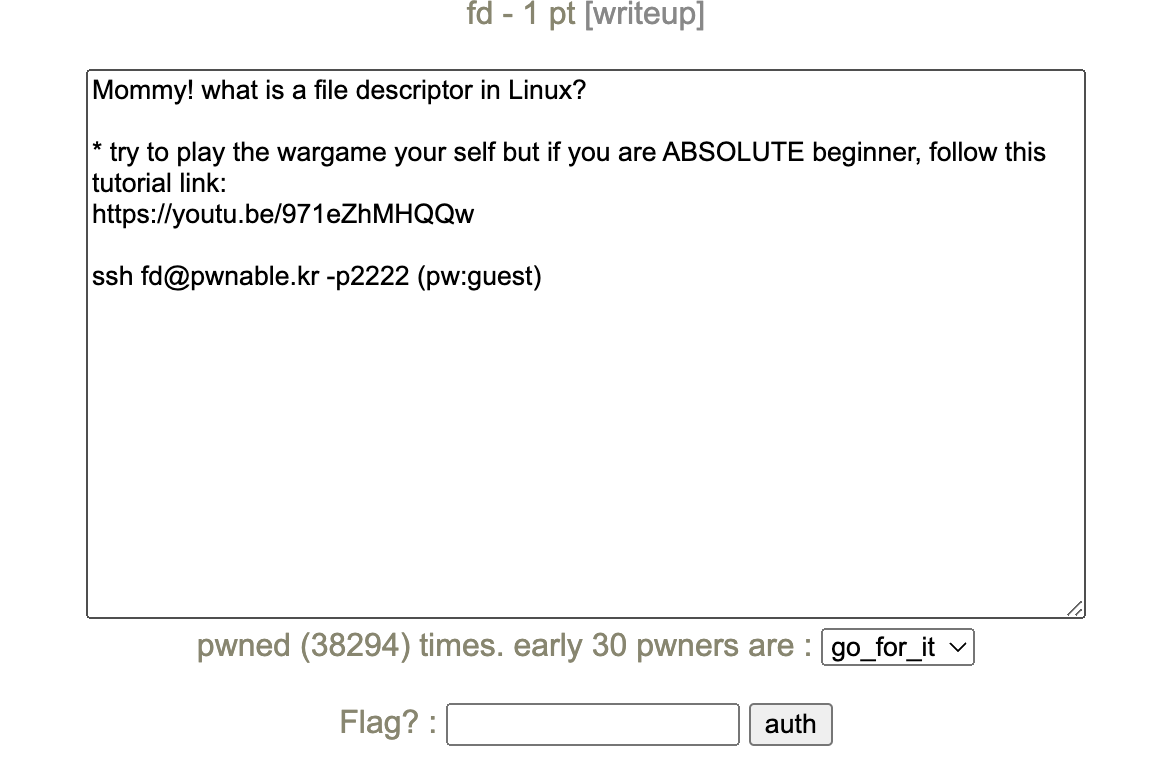Open the [writeup] link in the title
The height and width of the screenshot is (766, 1164).
coord(644,16)
